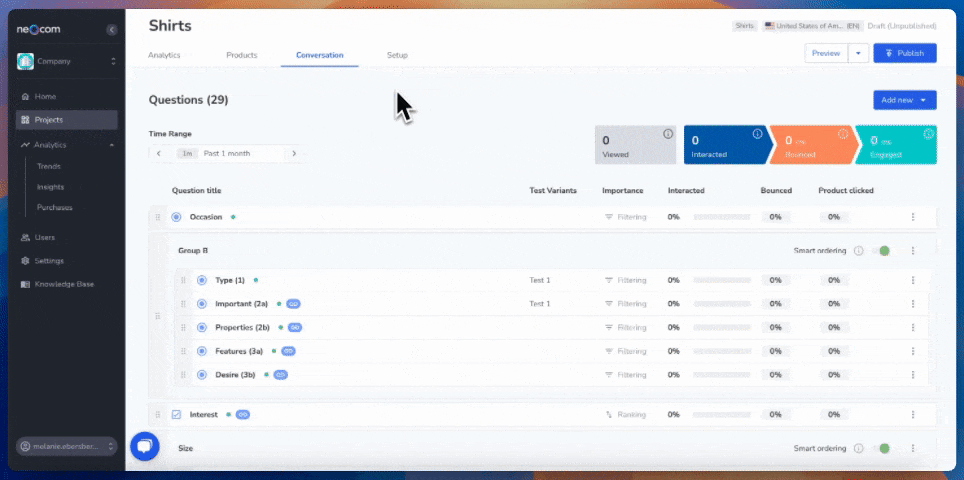Switch to the Conversation tab
Image resolution: width=964 pixels, height=480 pixels.
click(x=320, y=55)
